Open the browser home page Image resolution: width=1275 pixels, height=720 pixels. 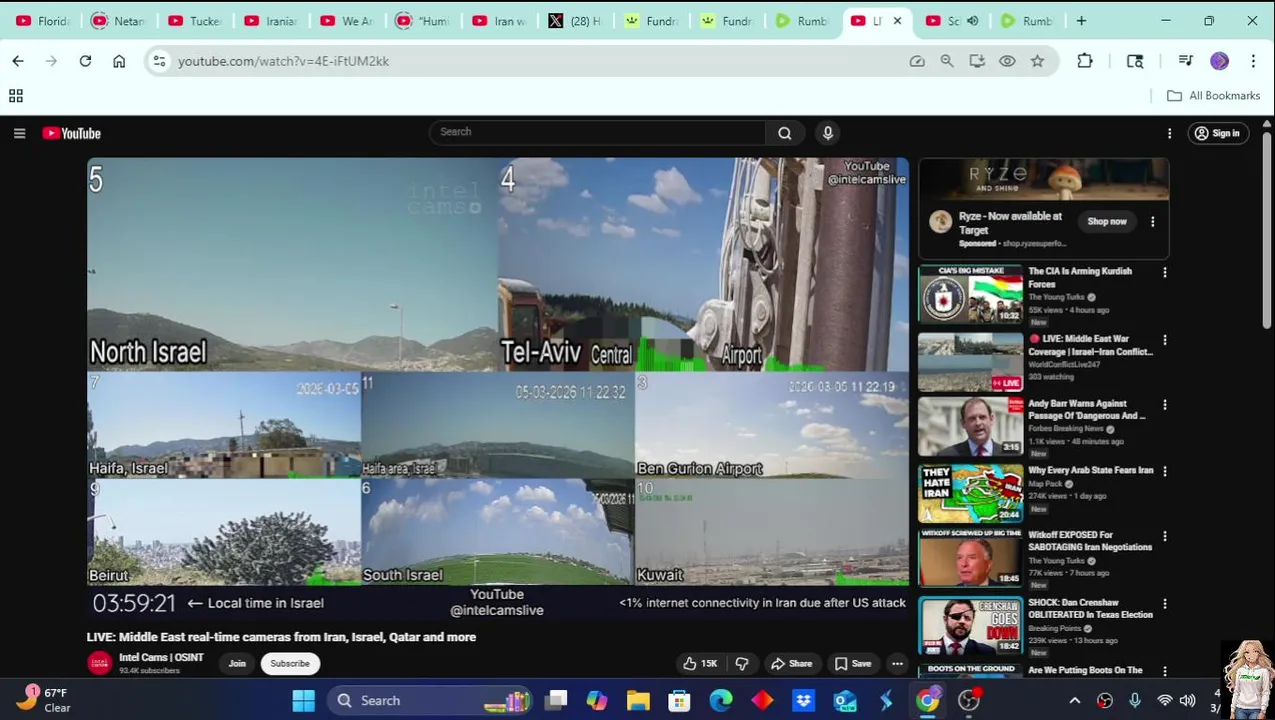(x=119, y=61)
